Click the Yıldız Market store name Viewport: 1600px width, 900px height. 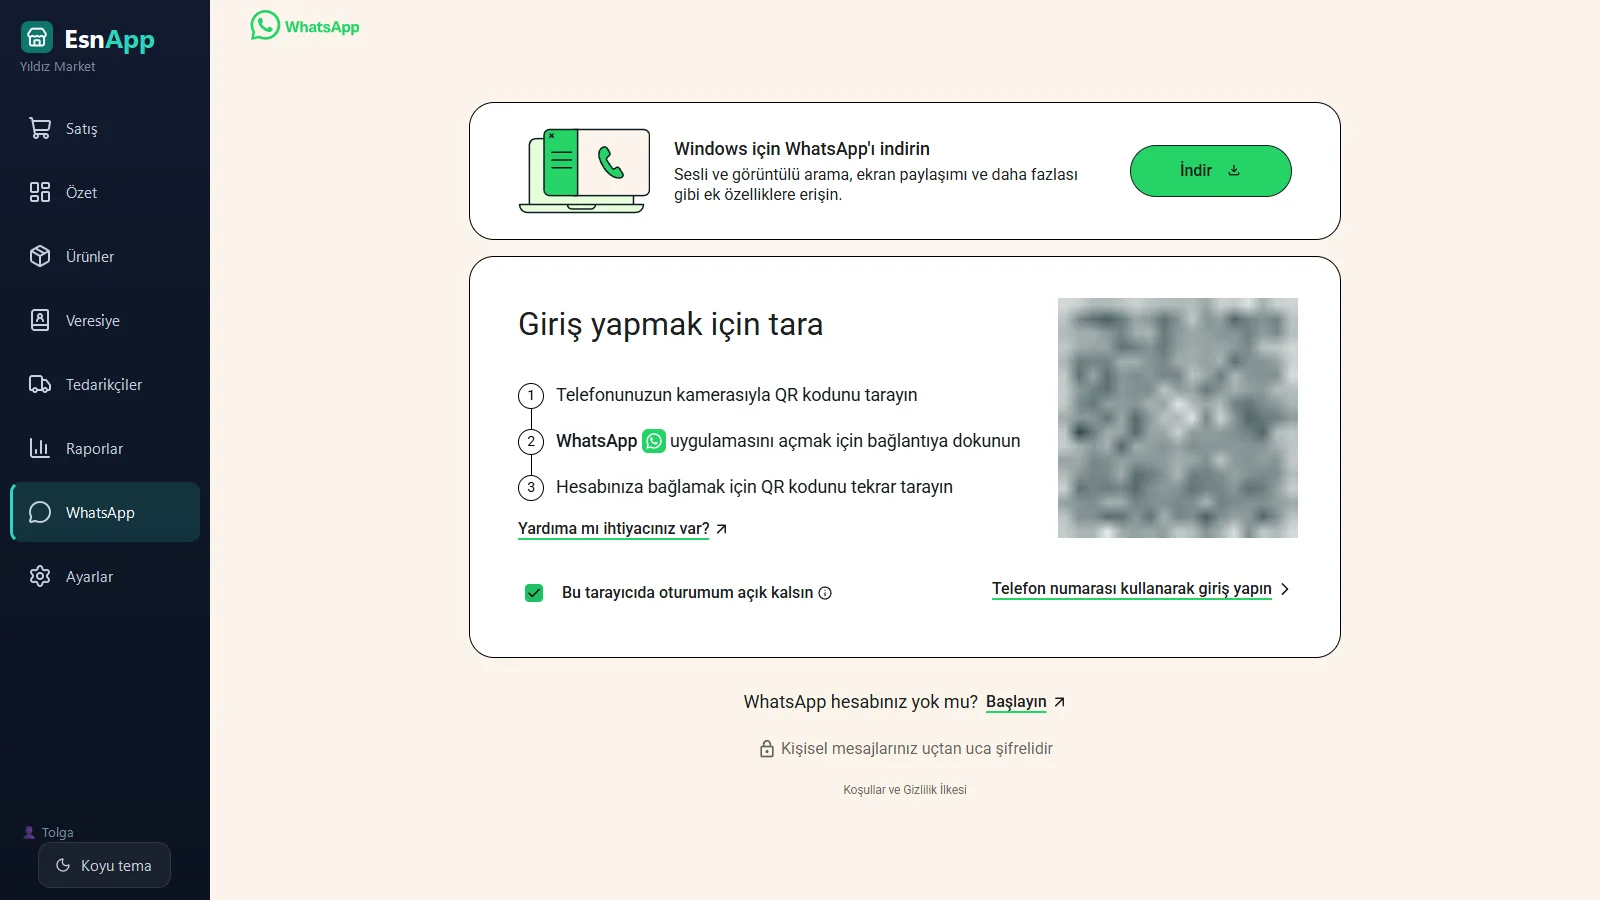[58, 66]
